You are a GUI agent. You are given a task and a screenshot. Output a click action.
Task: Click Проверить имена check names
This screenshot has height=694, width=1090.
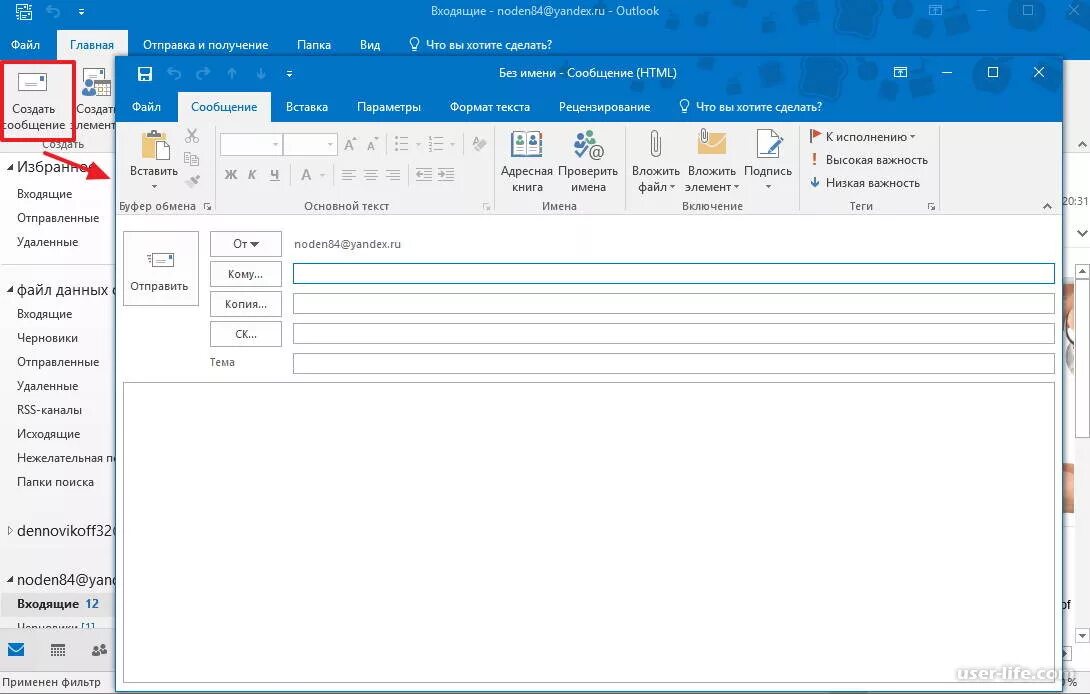(x=588, y=161)
